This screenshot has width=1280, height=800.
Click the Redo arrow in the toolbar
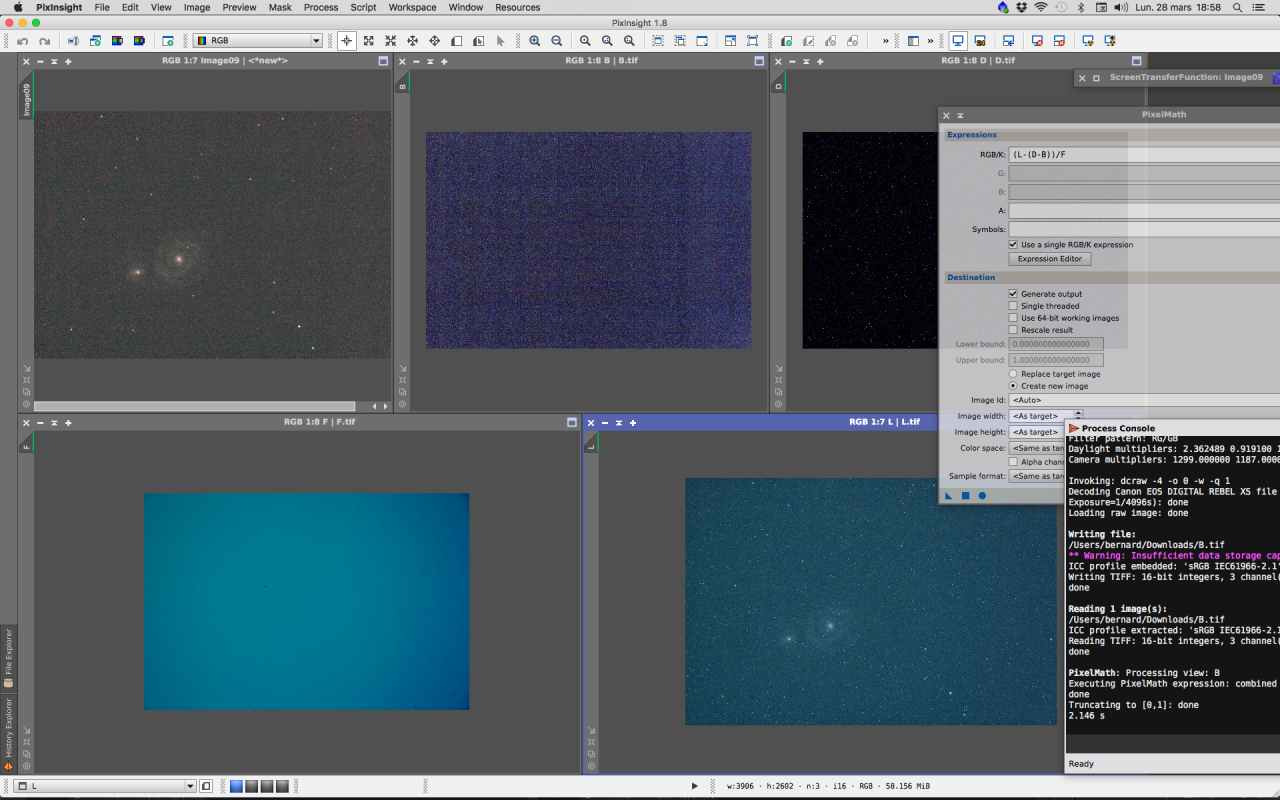[x=44, y=41]
